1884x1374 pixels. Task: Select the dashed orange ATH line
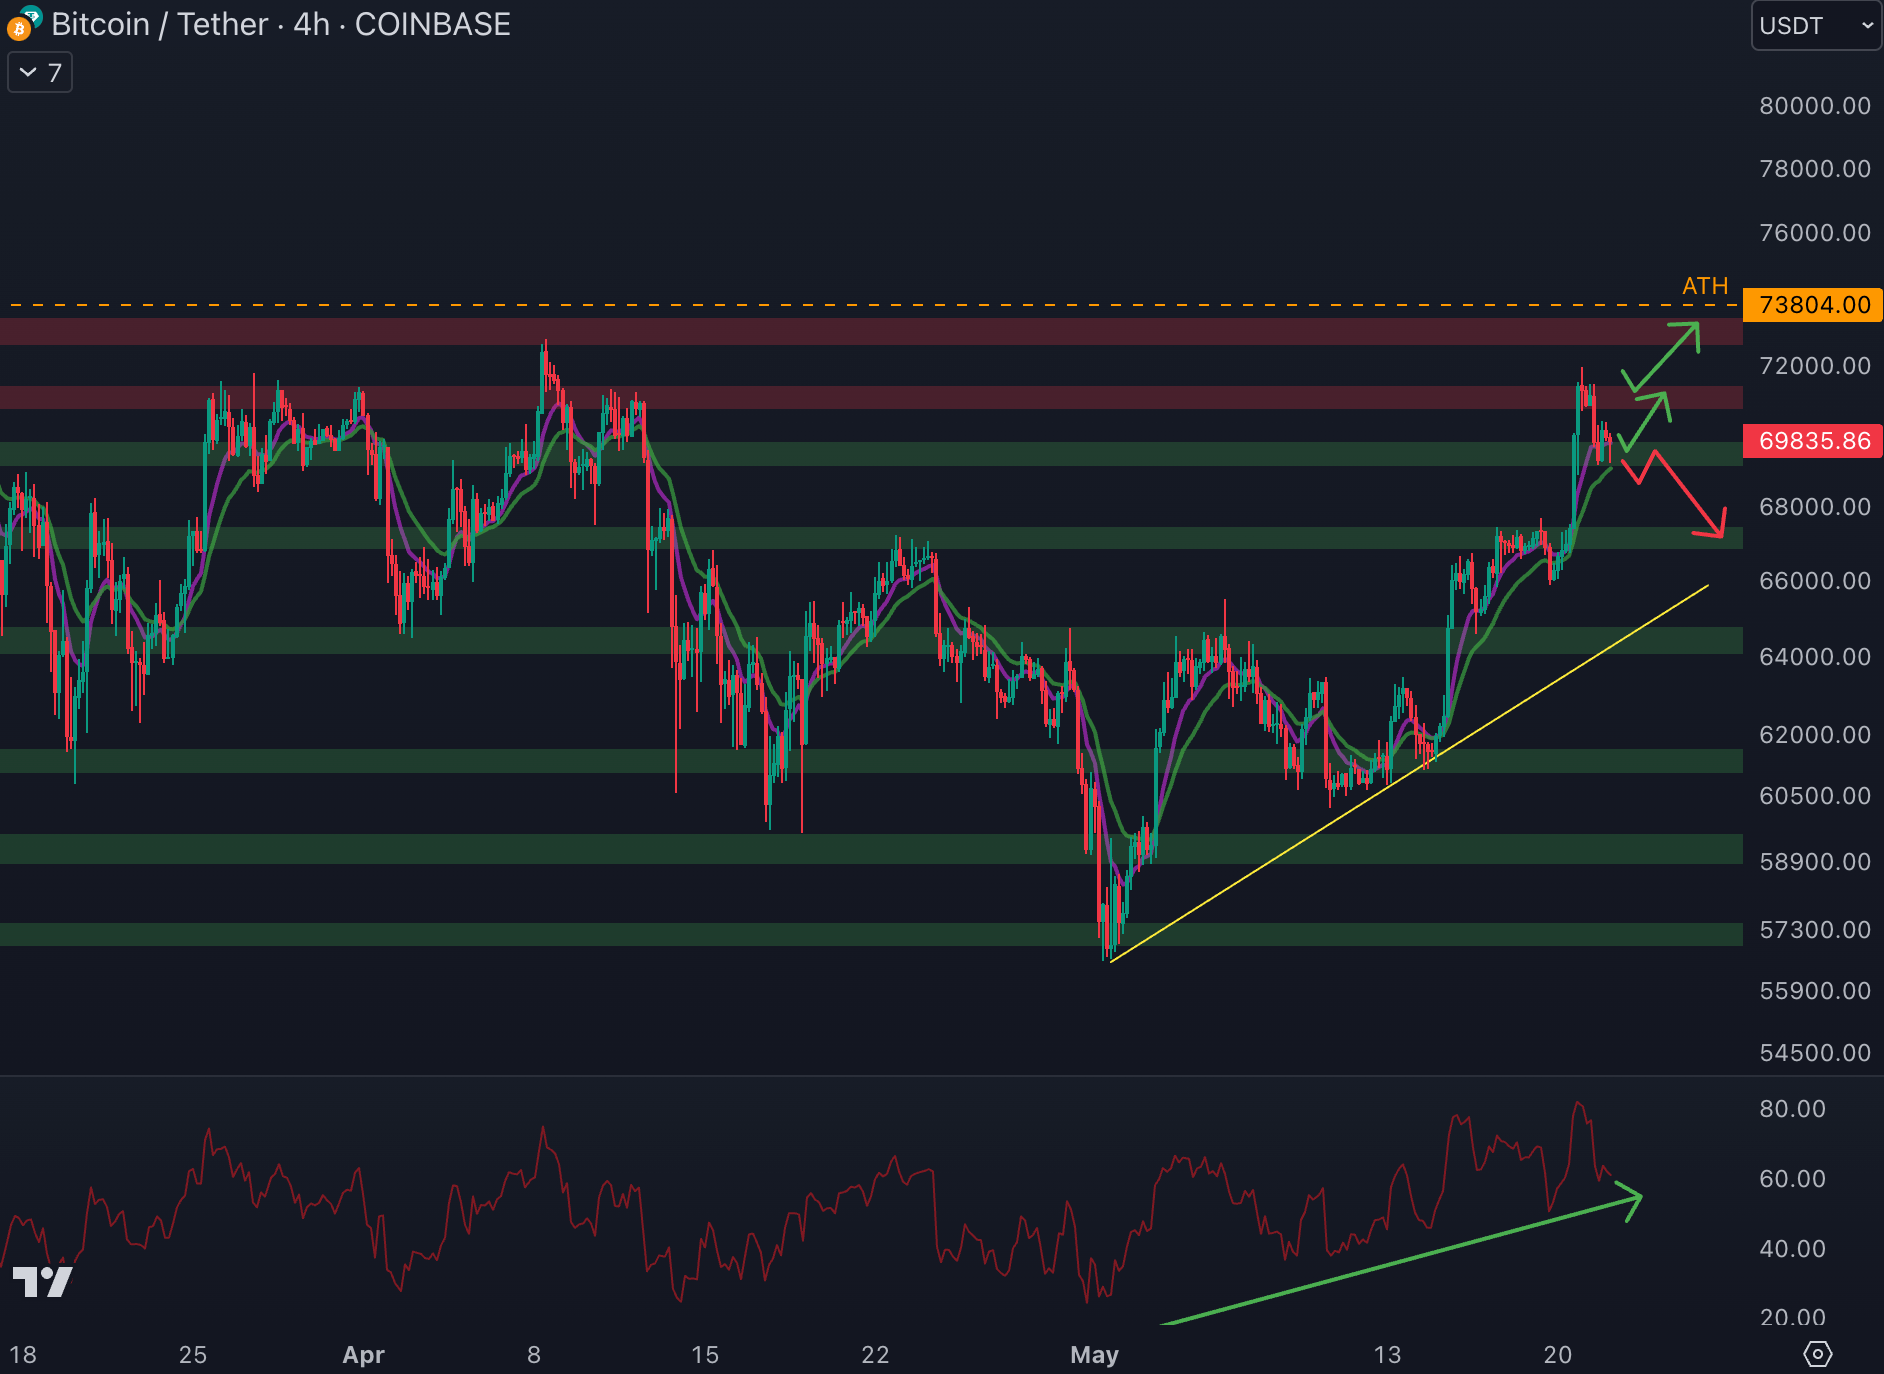tap(800, 304)
